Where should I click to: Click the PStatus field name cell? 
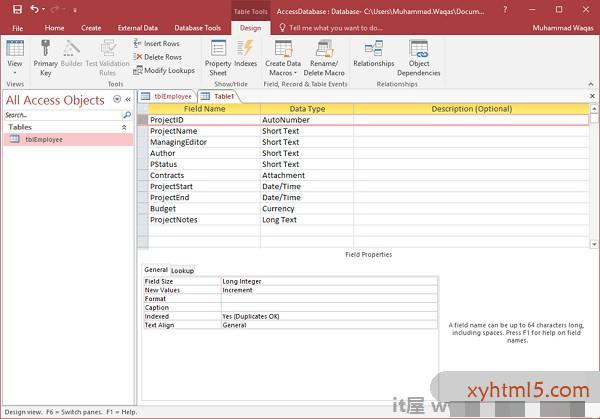coord(204,164)
